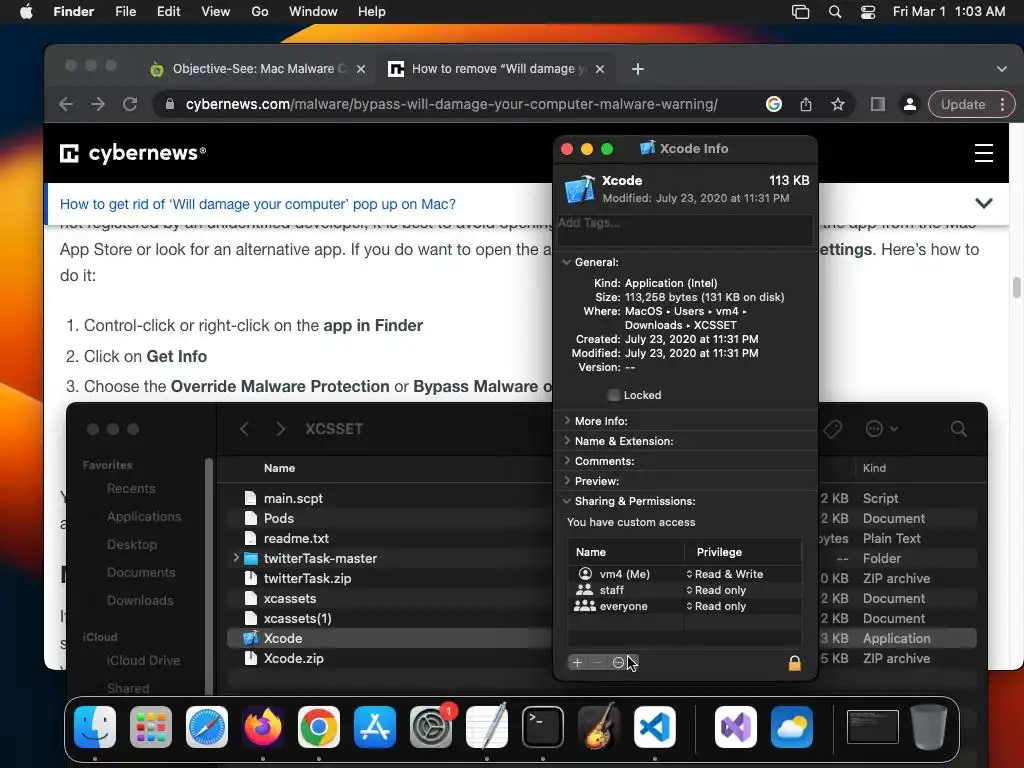This screenshot has width=1024, height=768.
Task: Open Google Chrome from the Dock
Action: click(319, 727)
